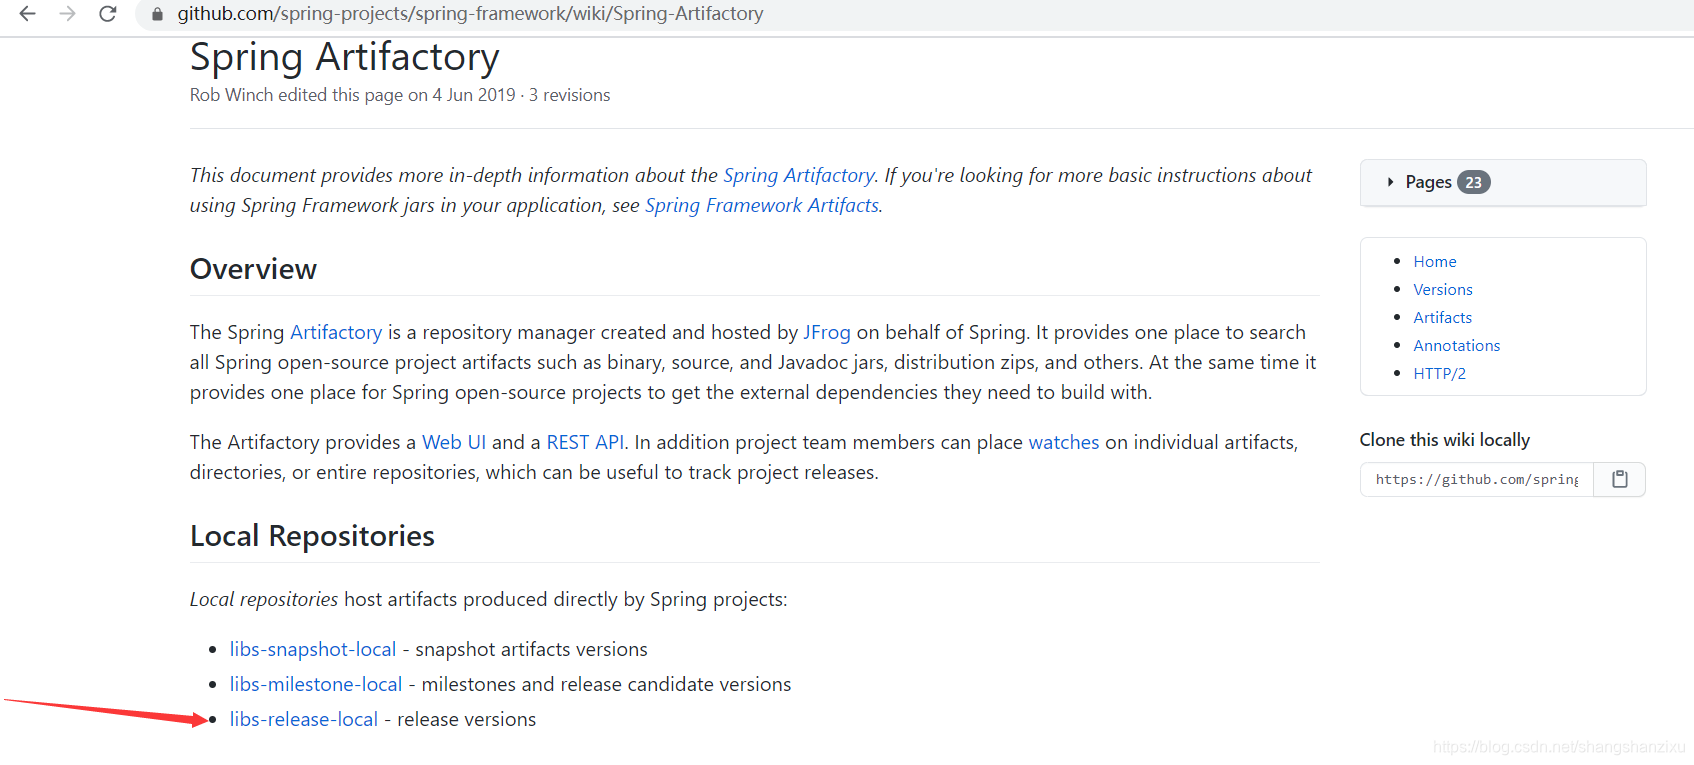Click 'snapshot artifacts versions' description text

coord(531,649)
